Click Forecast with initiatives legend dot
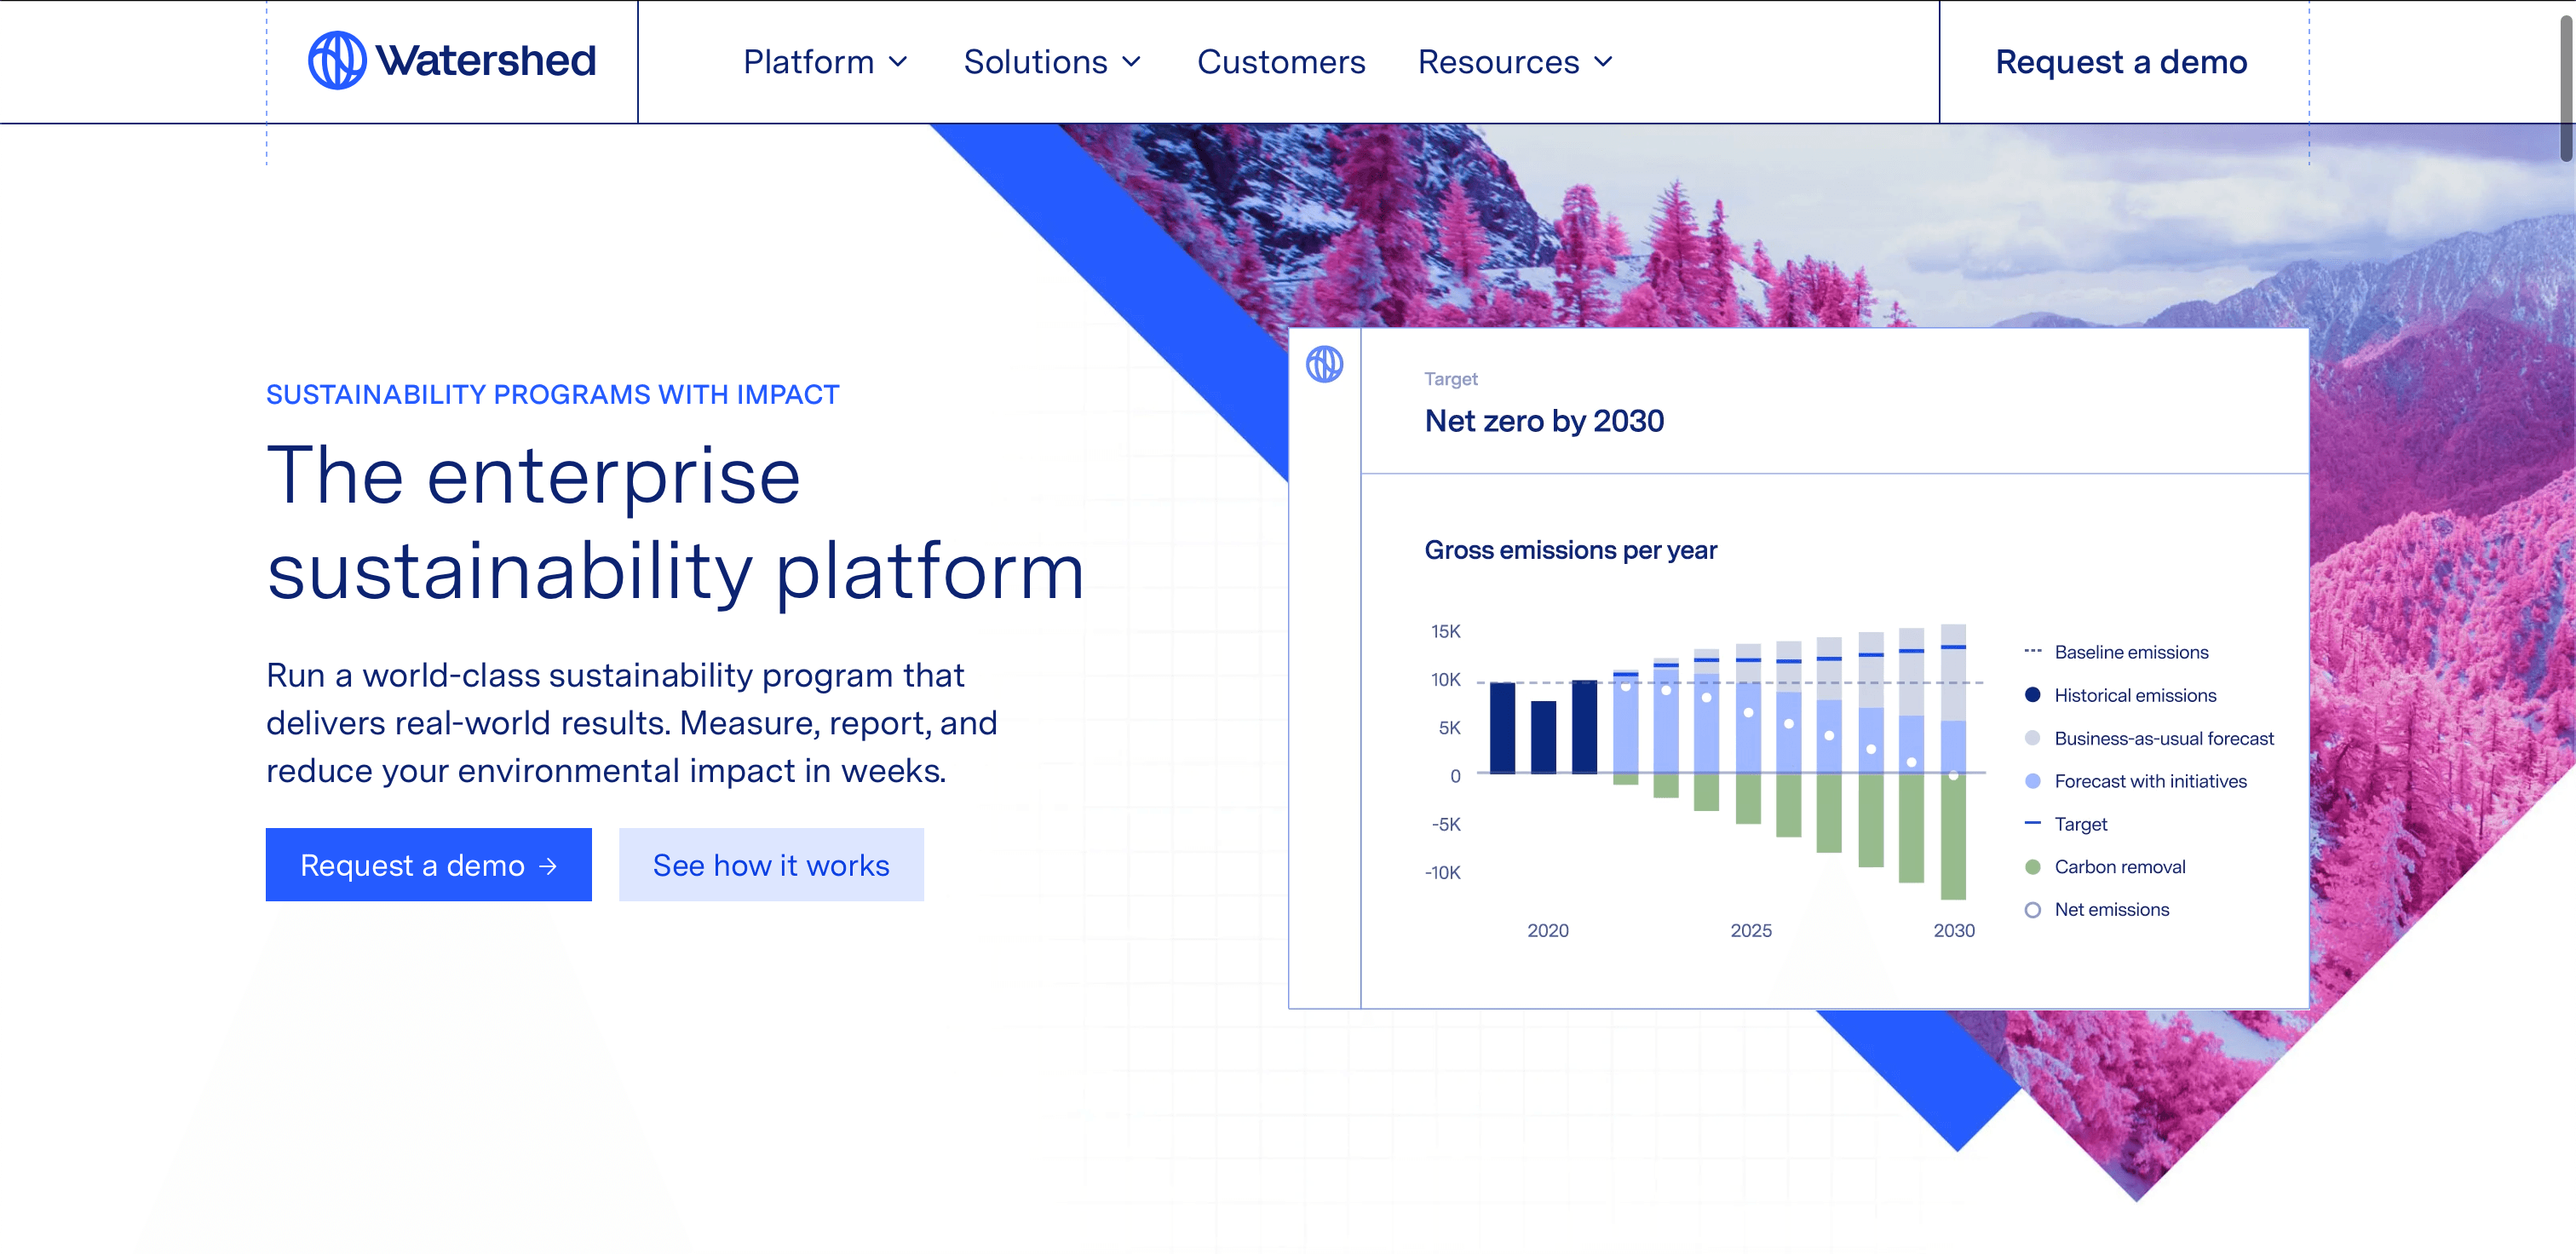Image resolution: width=2576 pixels, height=1254 pixels. tap(2032, 781)
